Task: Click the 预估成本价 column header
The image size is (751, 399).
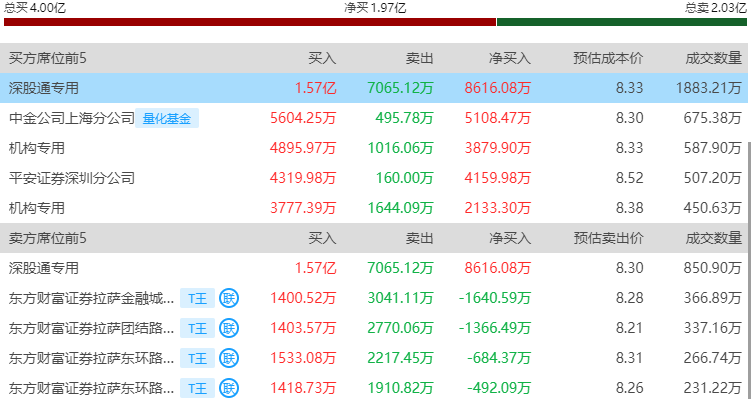Action: (608, 58)
